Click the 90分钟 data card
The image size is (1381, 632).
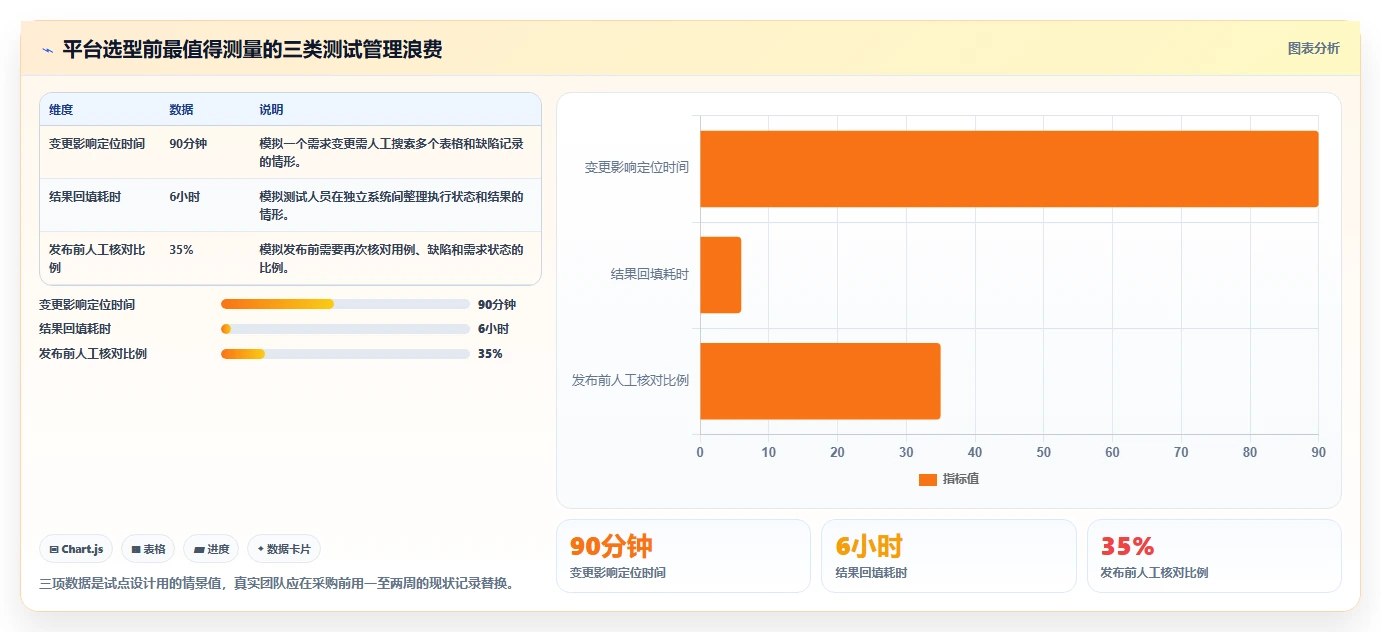pos(683,556)
